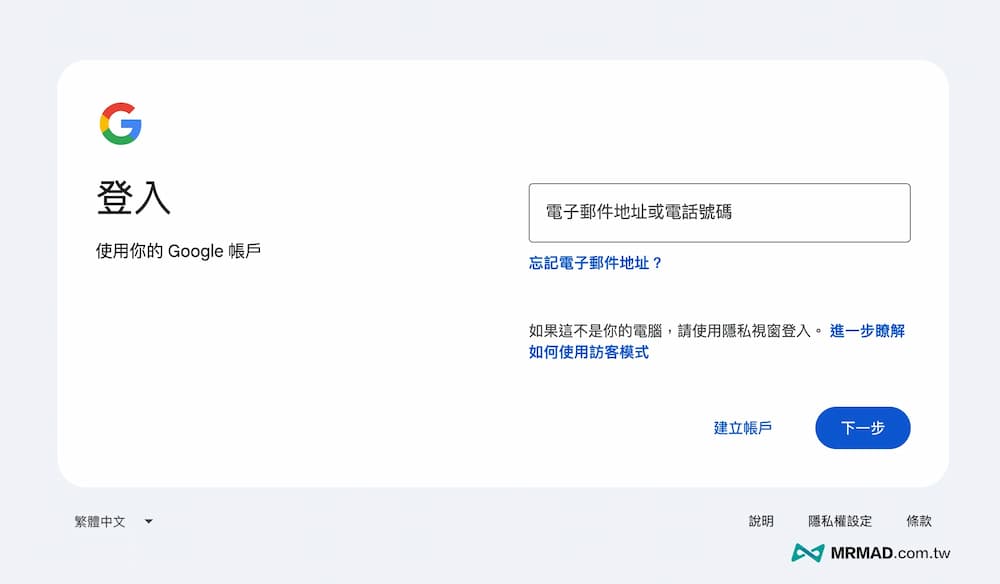Click the 進一步瞭解 guest mode link
Image resolution: width=1000 pixels, height=584 pixels.
[x=866, y=330]
